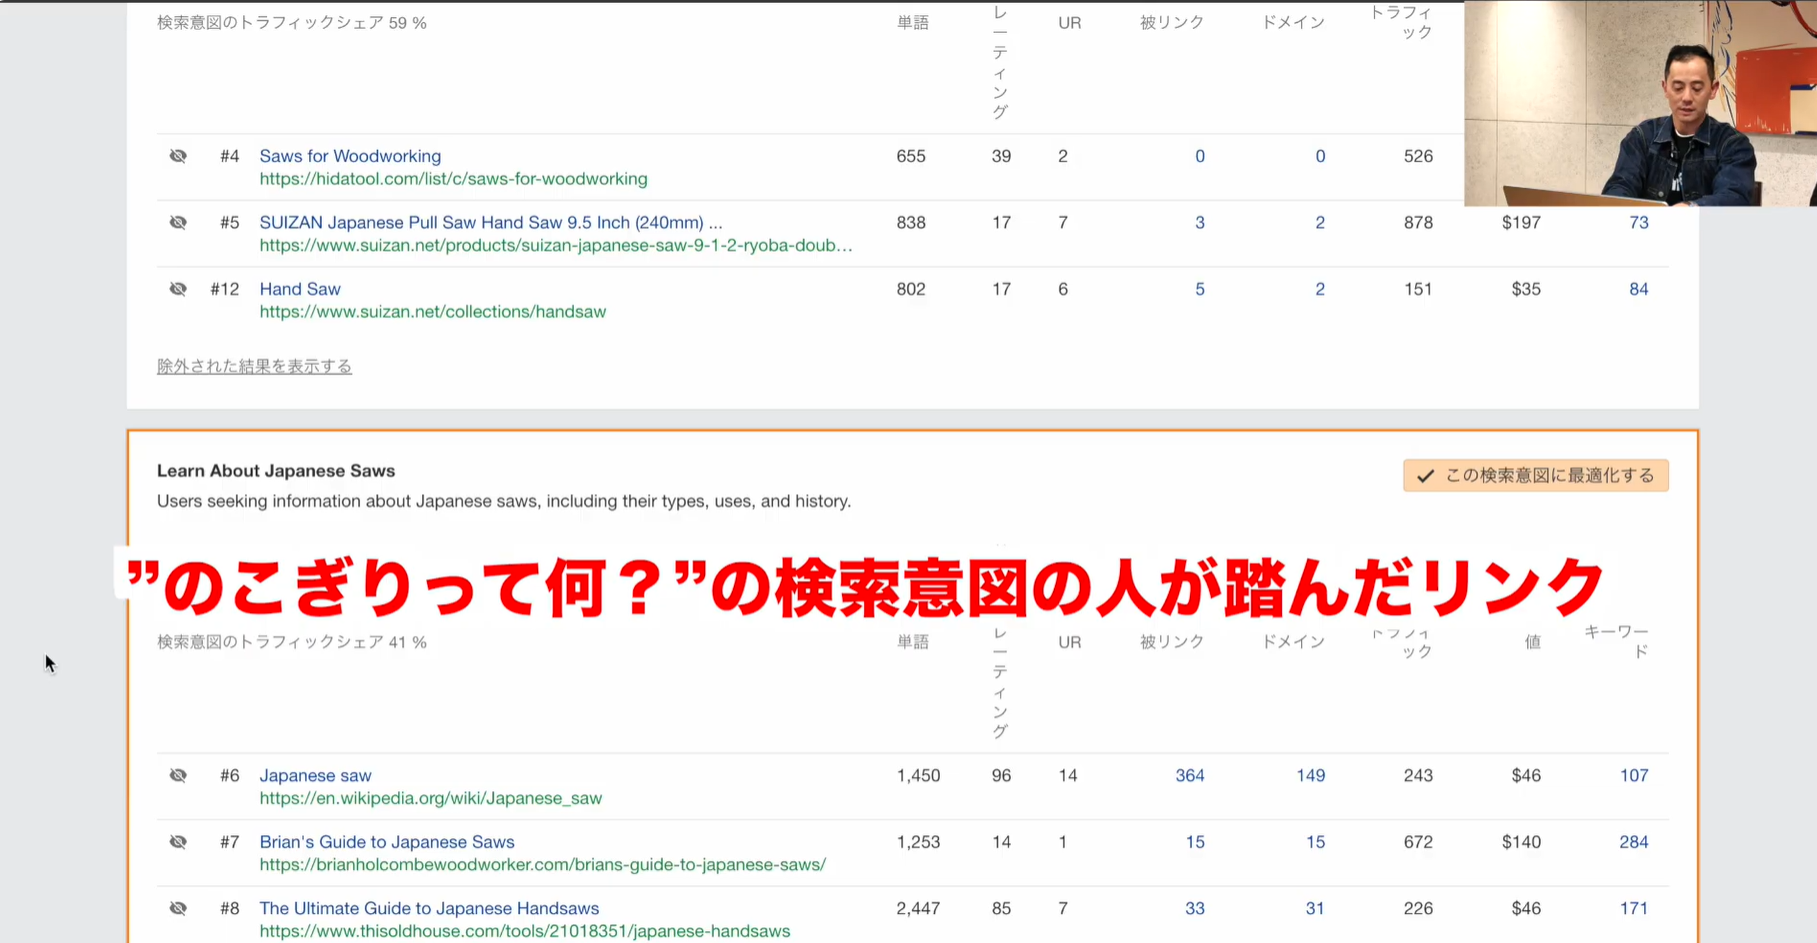The height and width of the screenshot is (943, 1817).
Task: Hide the Saws for Woodworking result
Action: 178,156
